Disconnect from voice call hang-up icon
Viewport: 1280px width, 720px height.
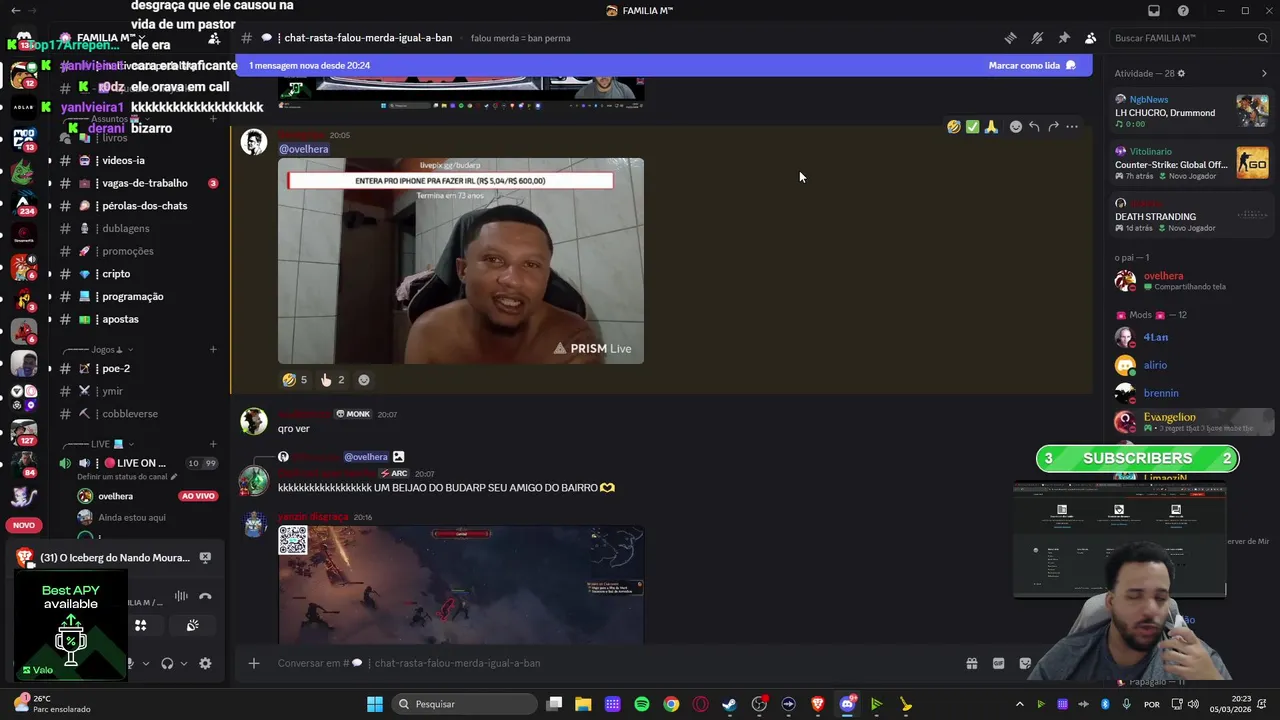(205, 596)
